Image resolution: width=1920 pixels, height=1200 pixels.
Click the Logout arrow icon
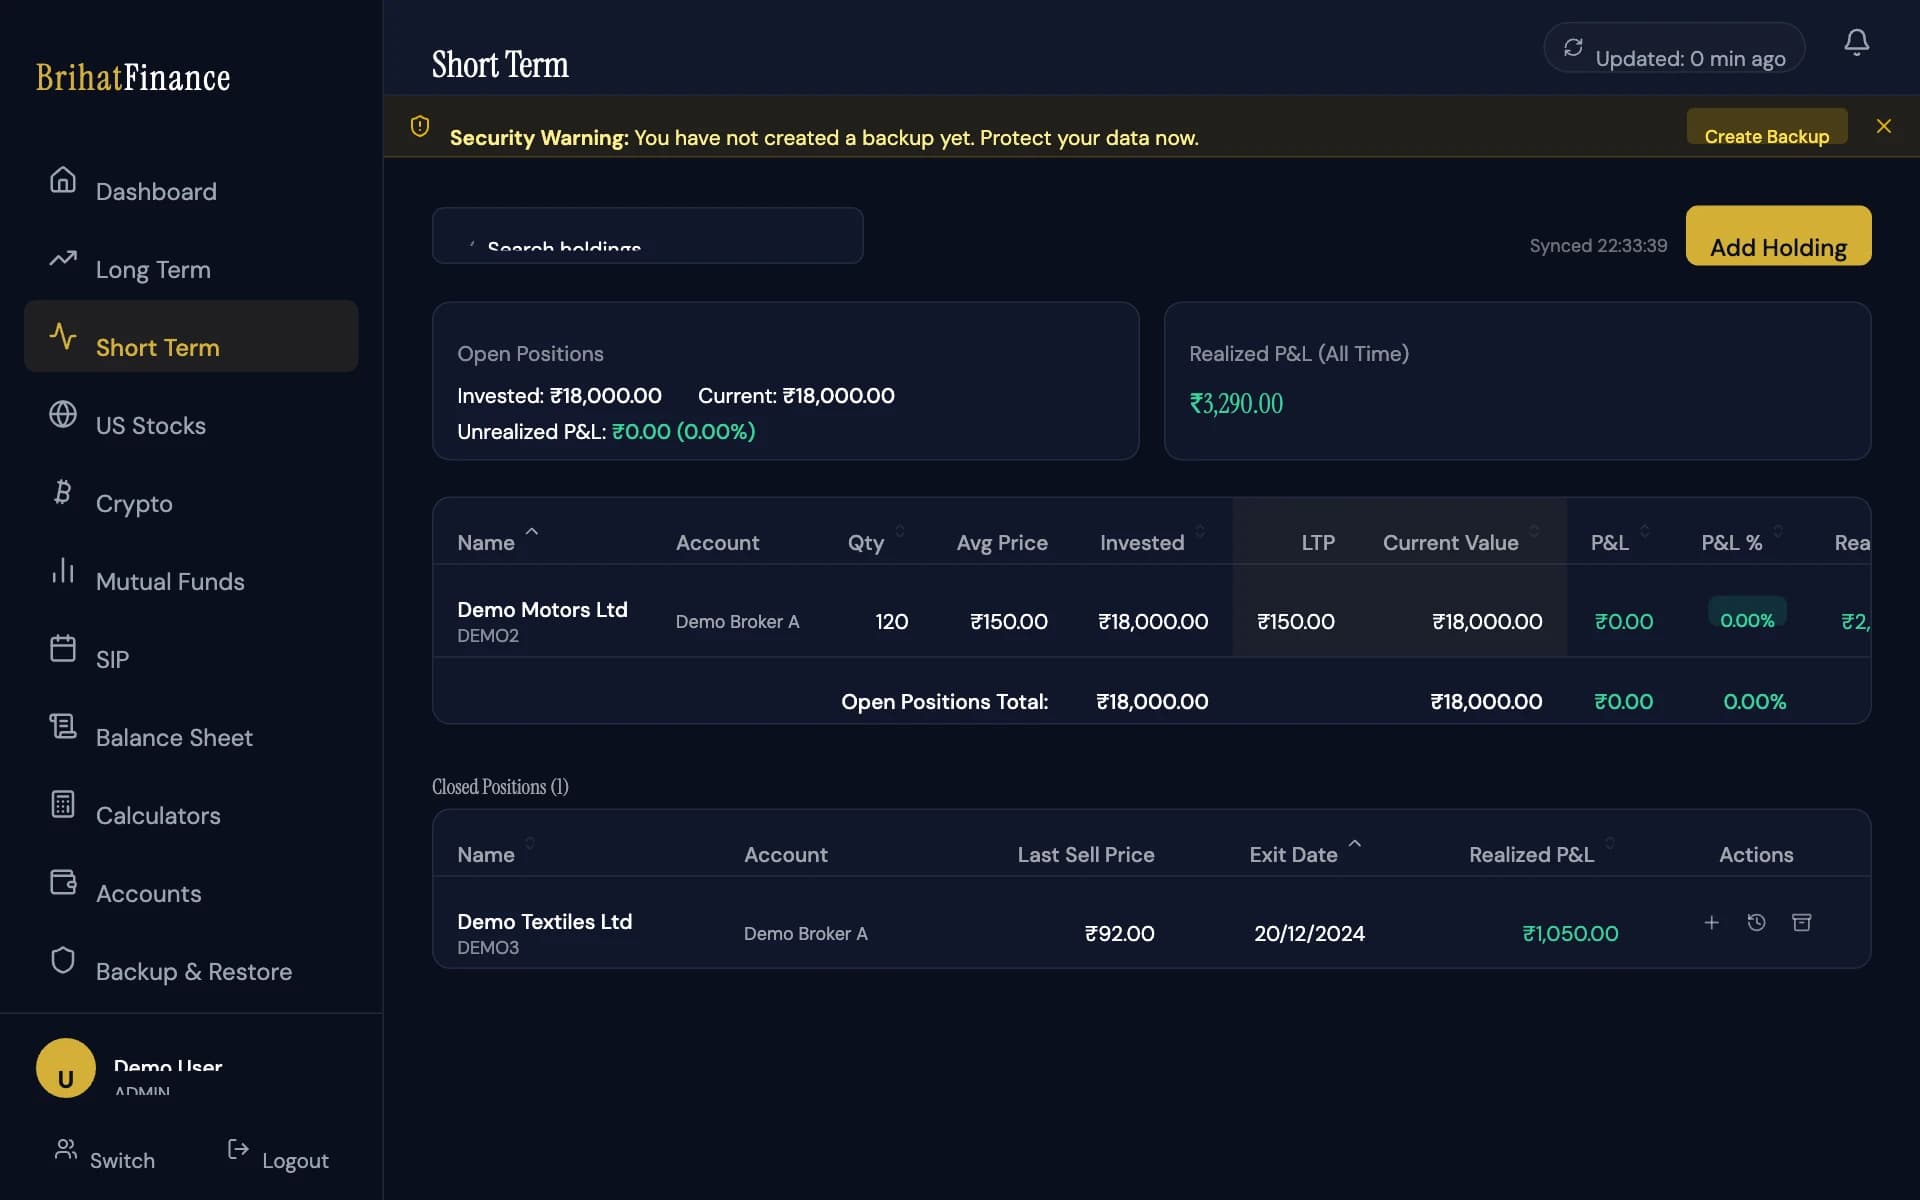[238, 1149]
